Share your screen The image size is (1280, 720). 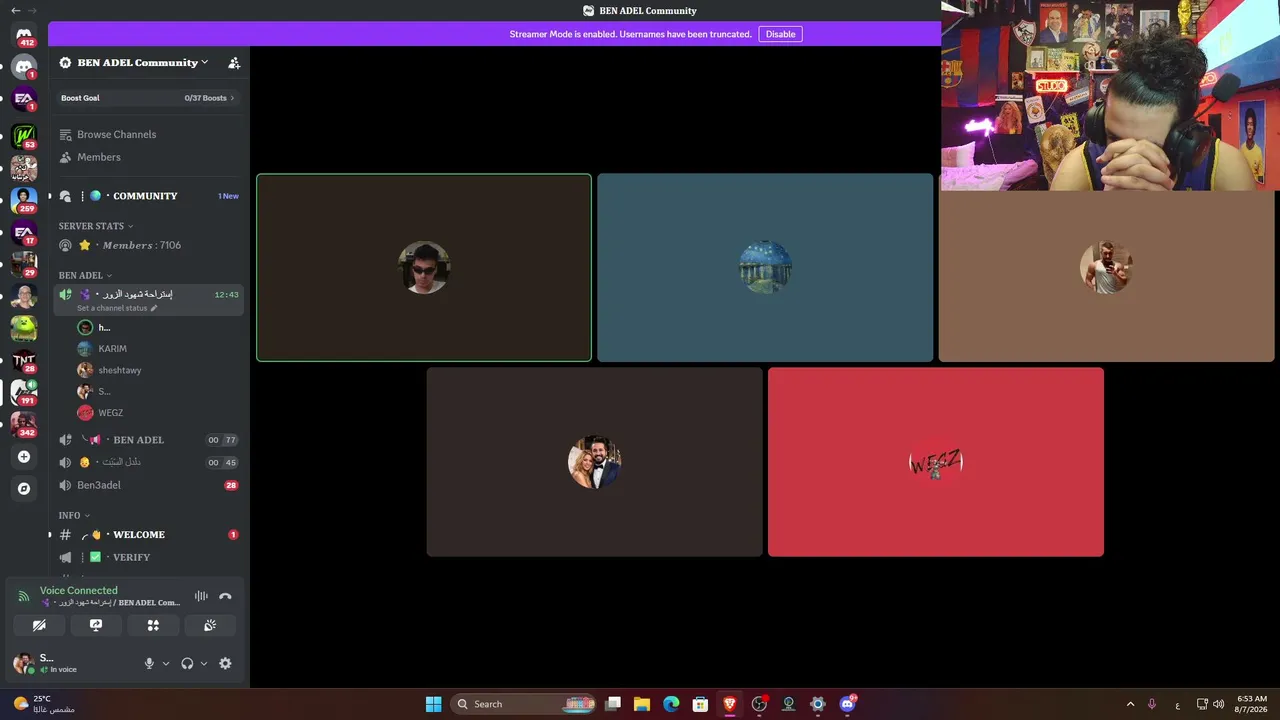[x=96, y=625]
